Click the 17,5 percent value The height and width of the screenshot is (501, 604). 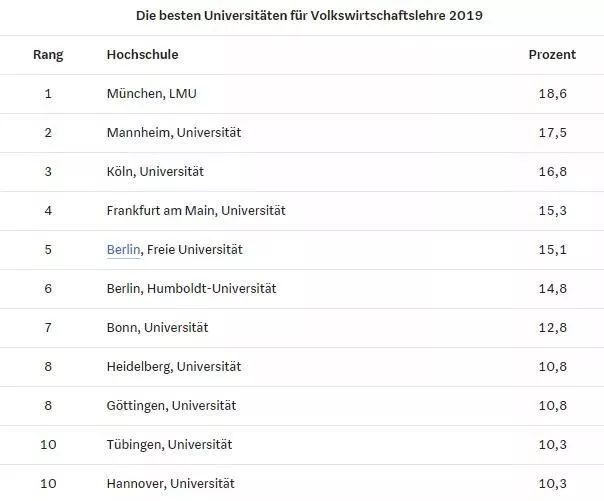[x=552, y=133]
